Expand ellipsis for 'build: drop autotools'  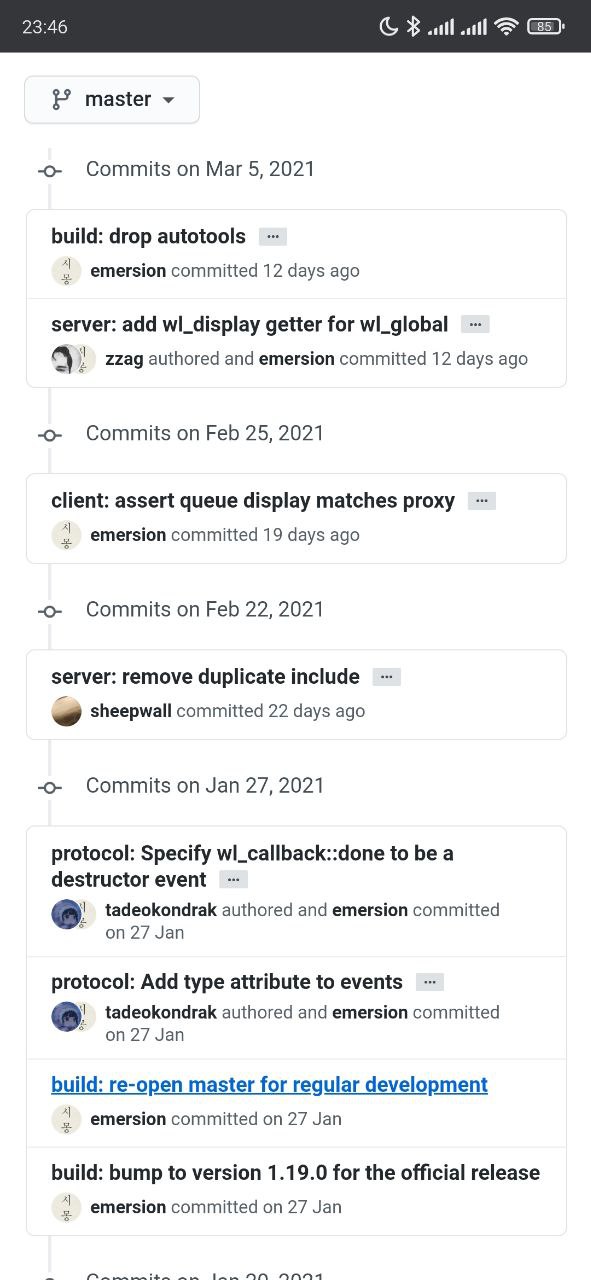click(x=273, y=237)
